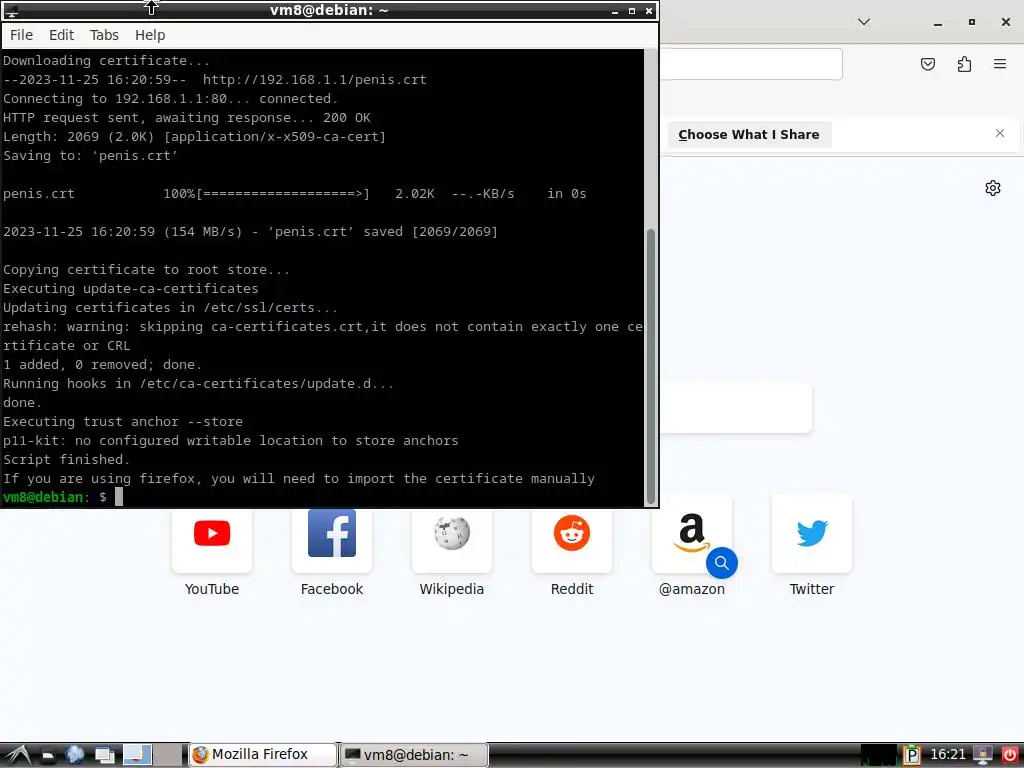The image size is (1024, 768).
Task: Click the CPU usage monitor in tray
Action: tap(878, 755)
